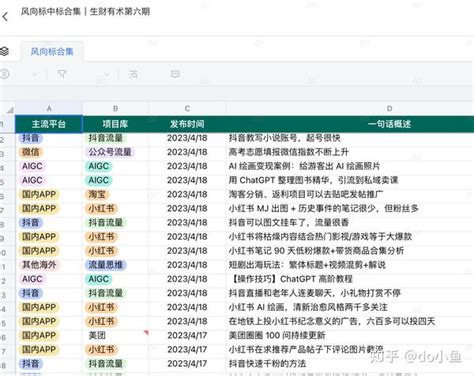Image resolution: width=474 pixels, height=376 pixels.
Task: Click cell 抖音可以图文挂车了，流量很香
Action: click(x=288, y=222)
